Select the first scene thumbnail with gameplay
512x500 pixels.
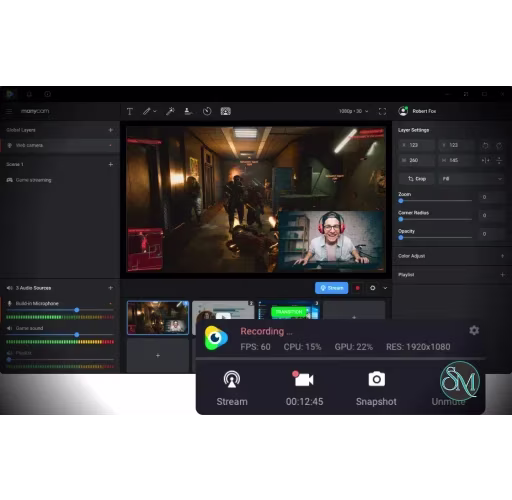158,318
